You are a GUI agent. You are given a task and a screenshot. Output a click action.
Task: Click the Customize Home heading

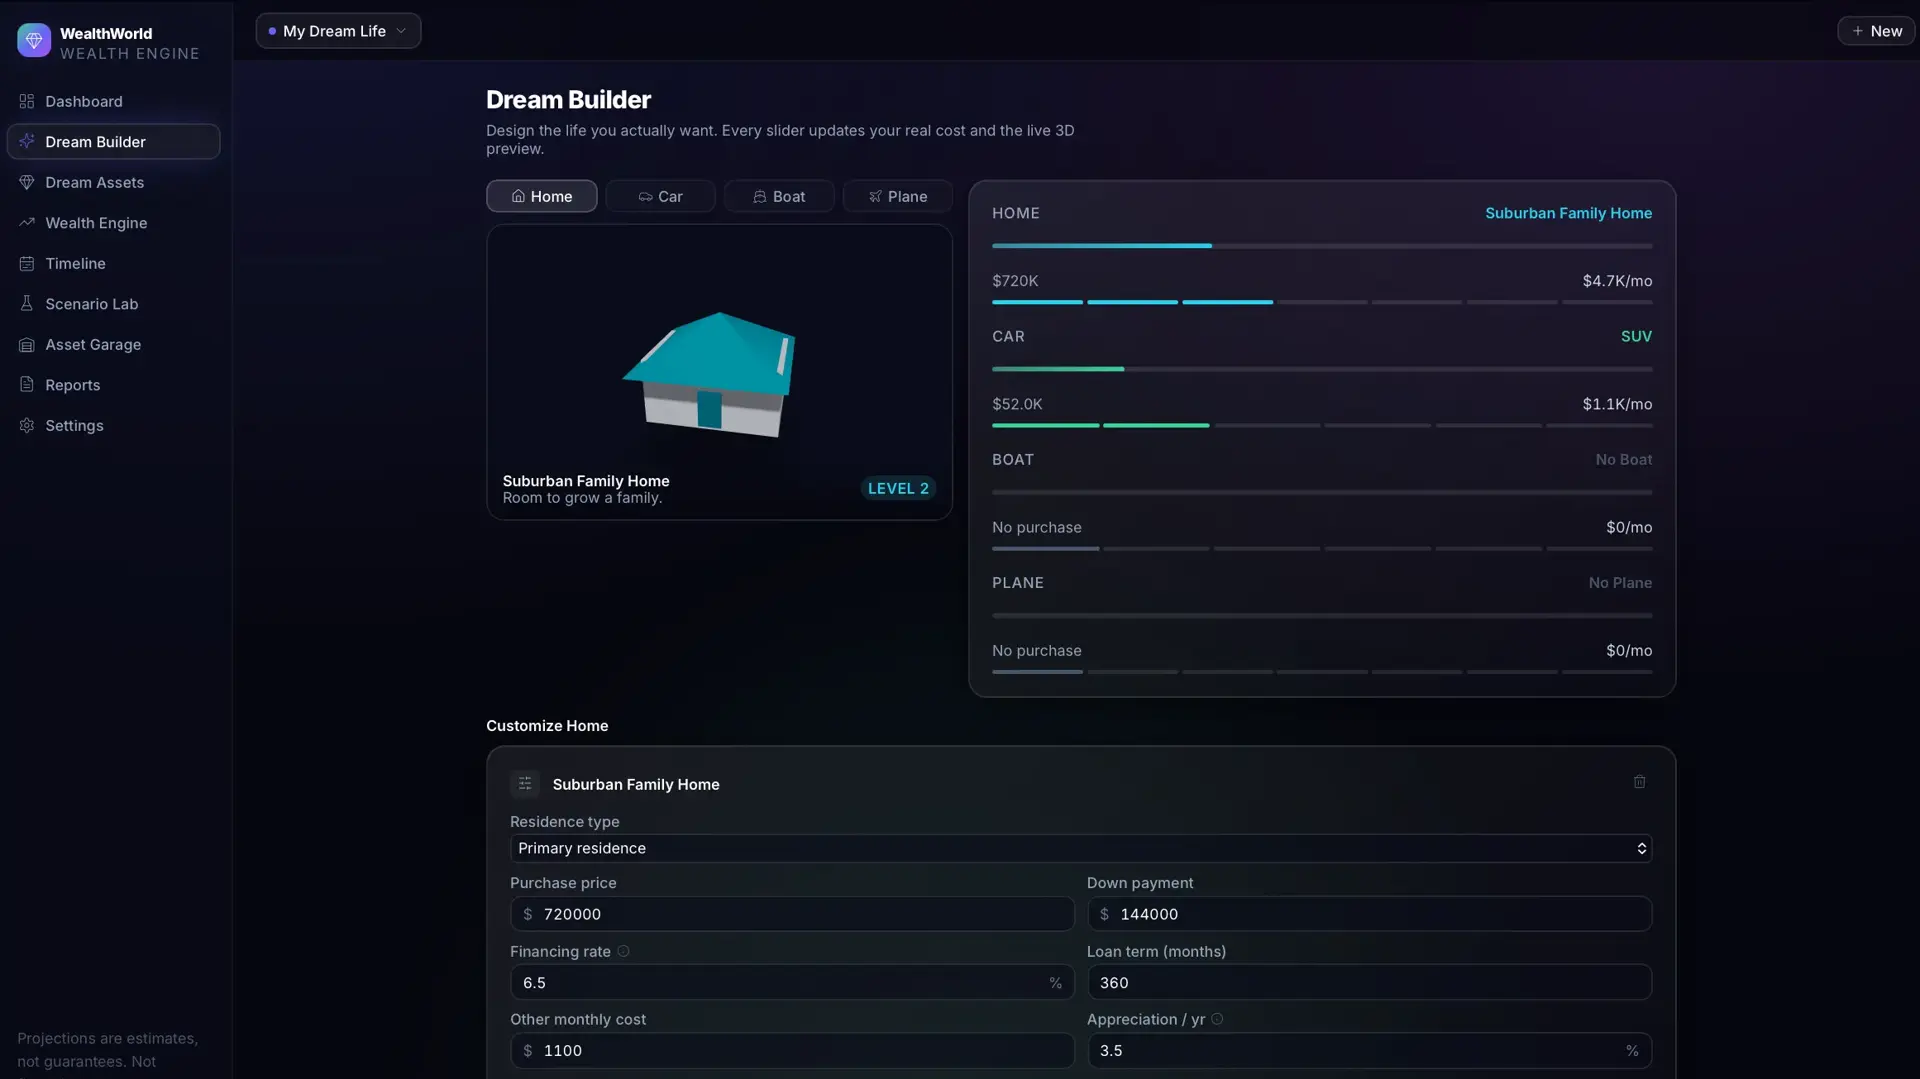tap(547, 725)
